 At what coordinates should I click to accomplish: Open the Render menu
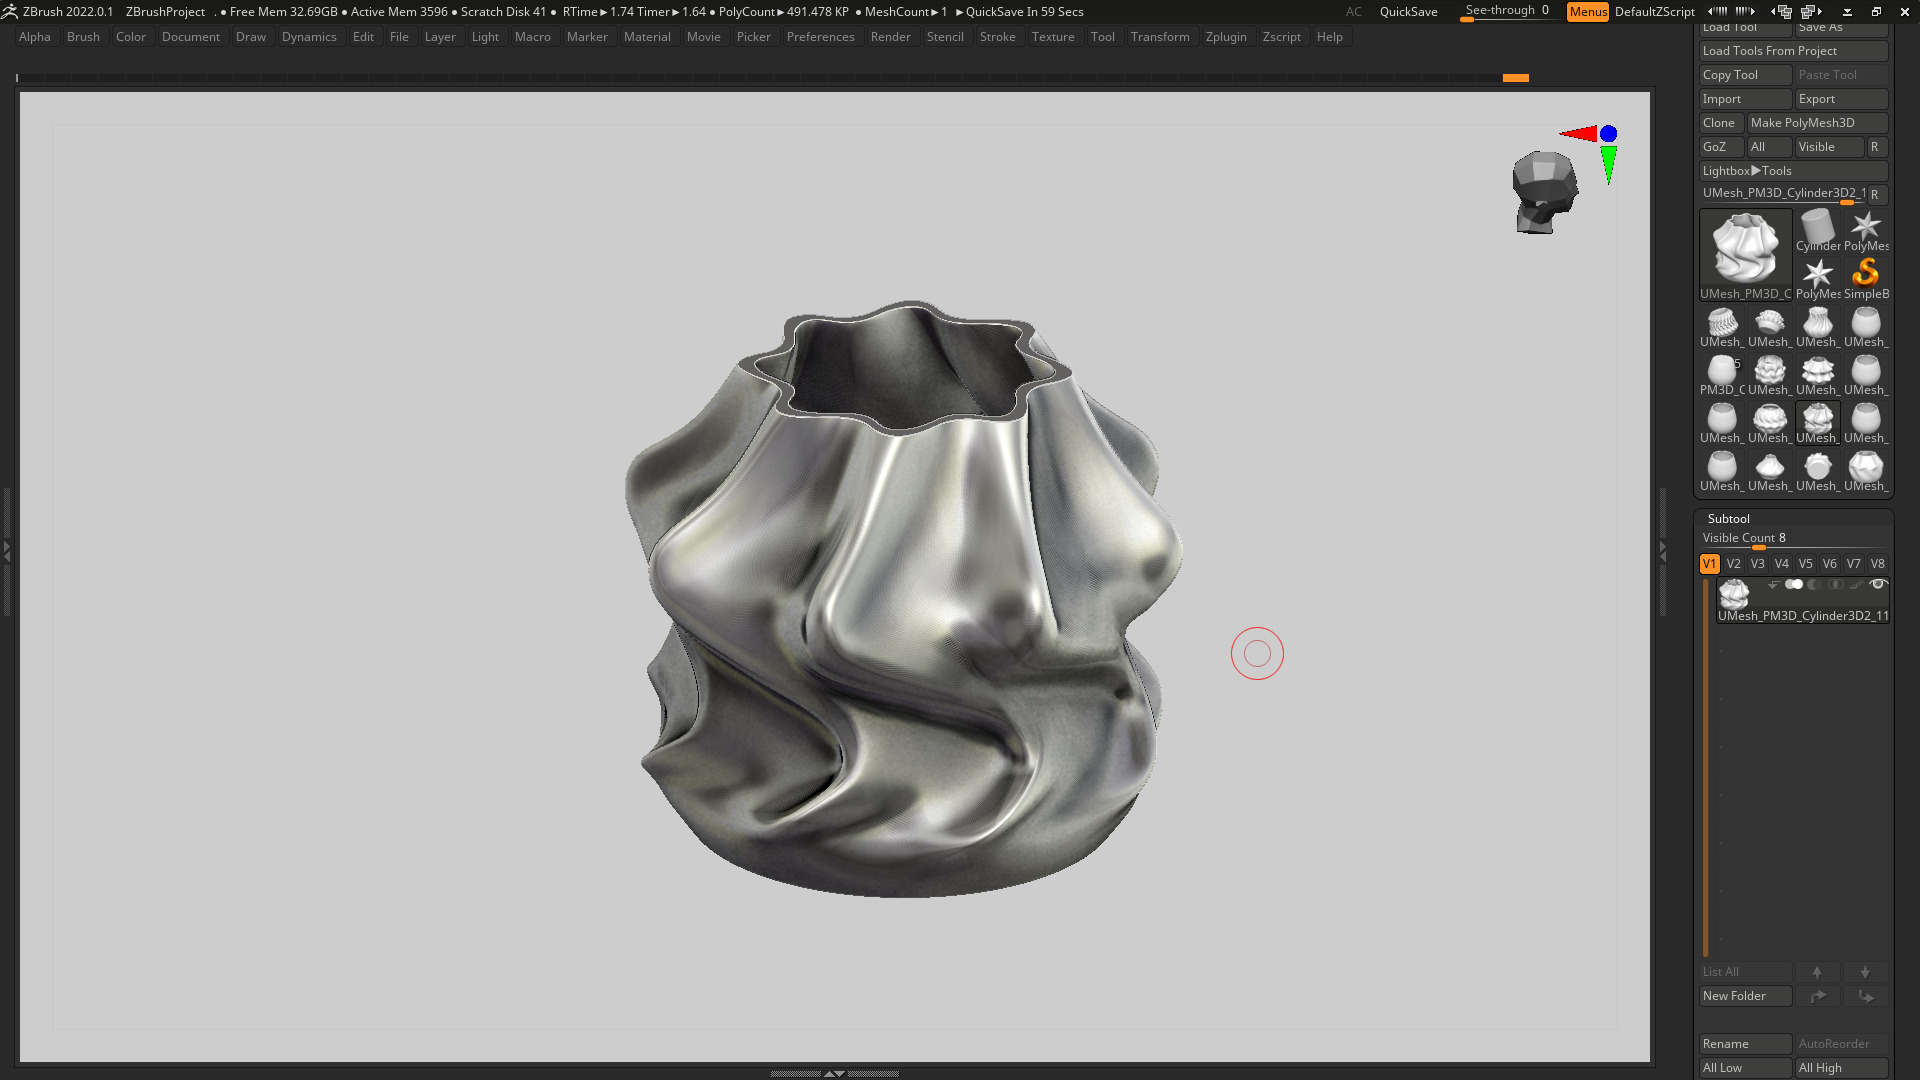890,37
